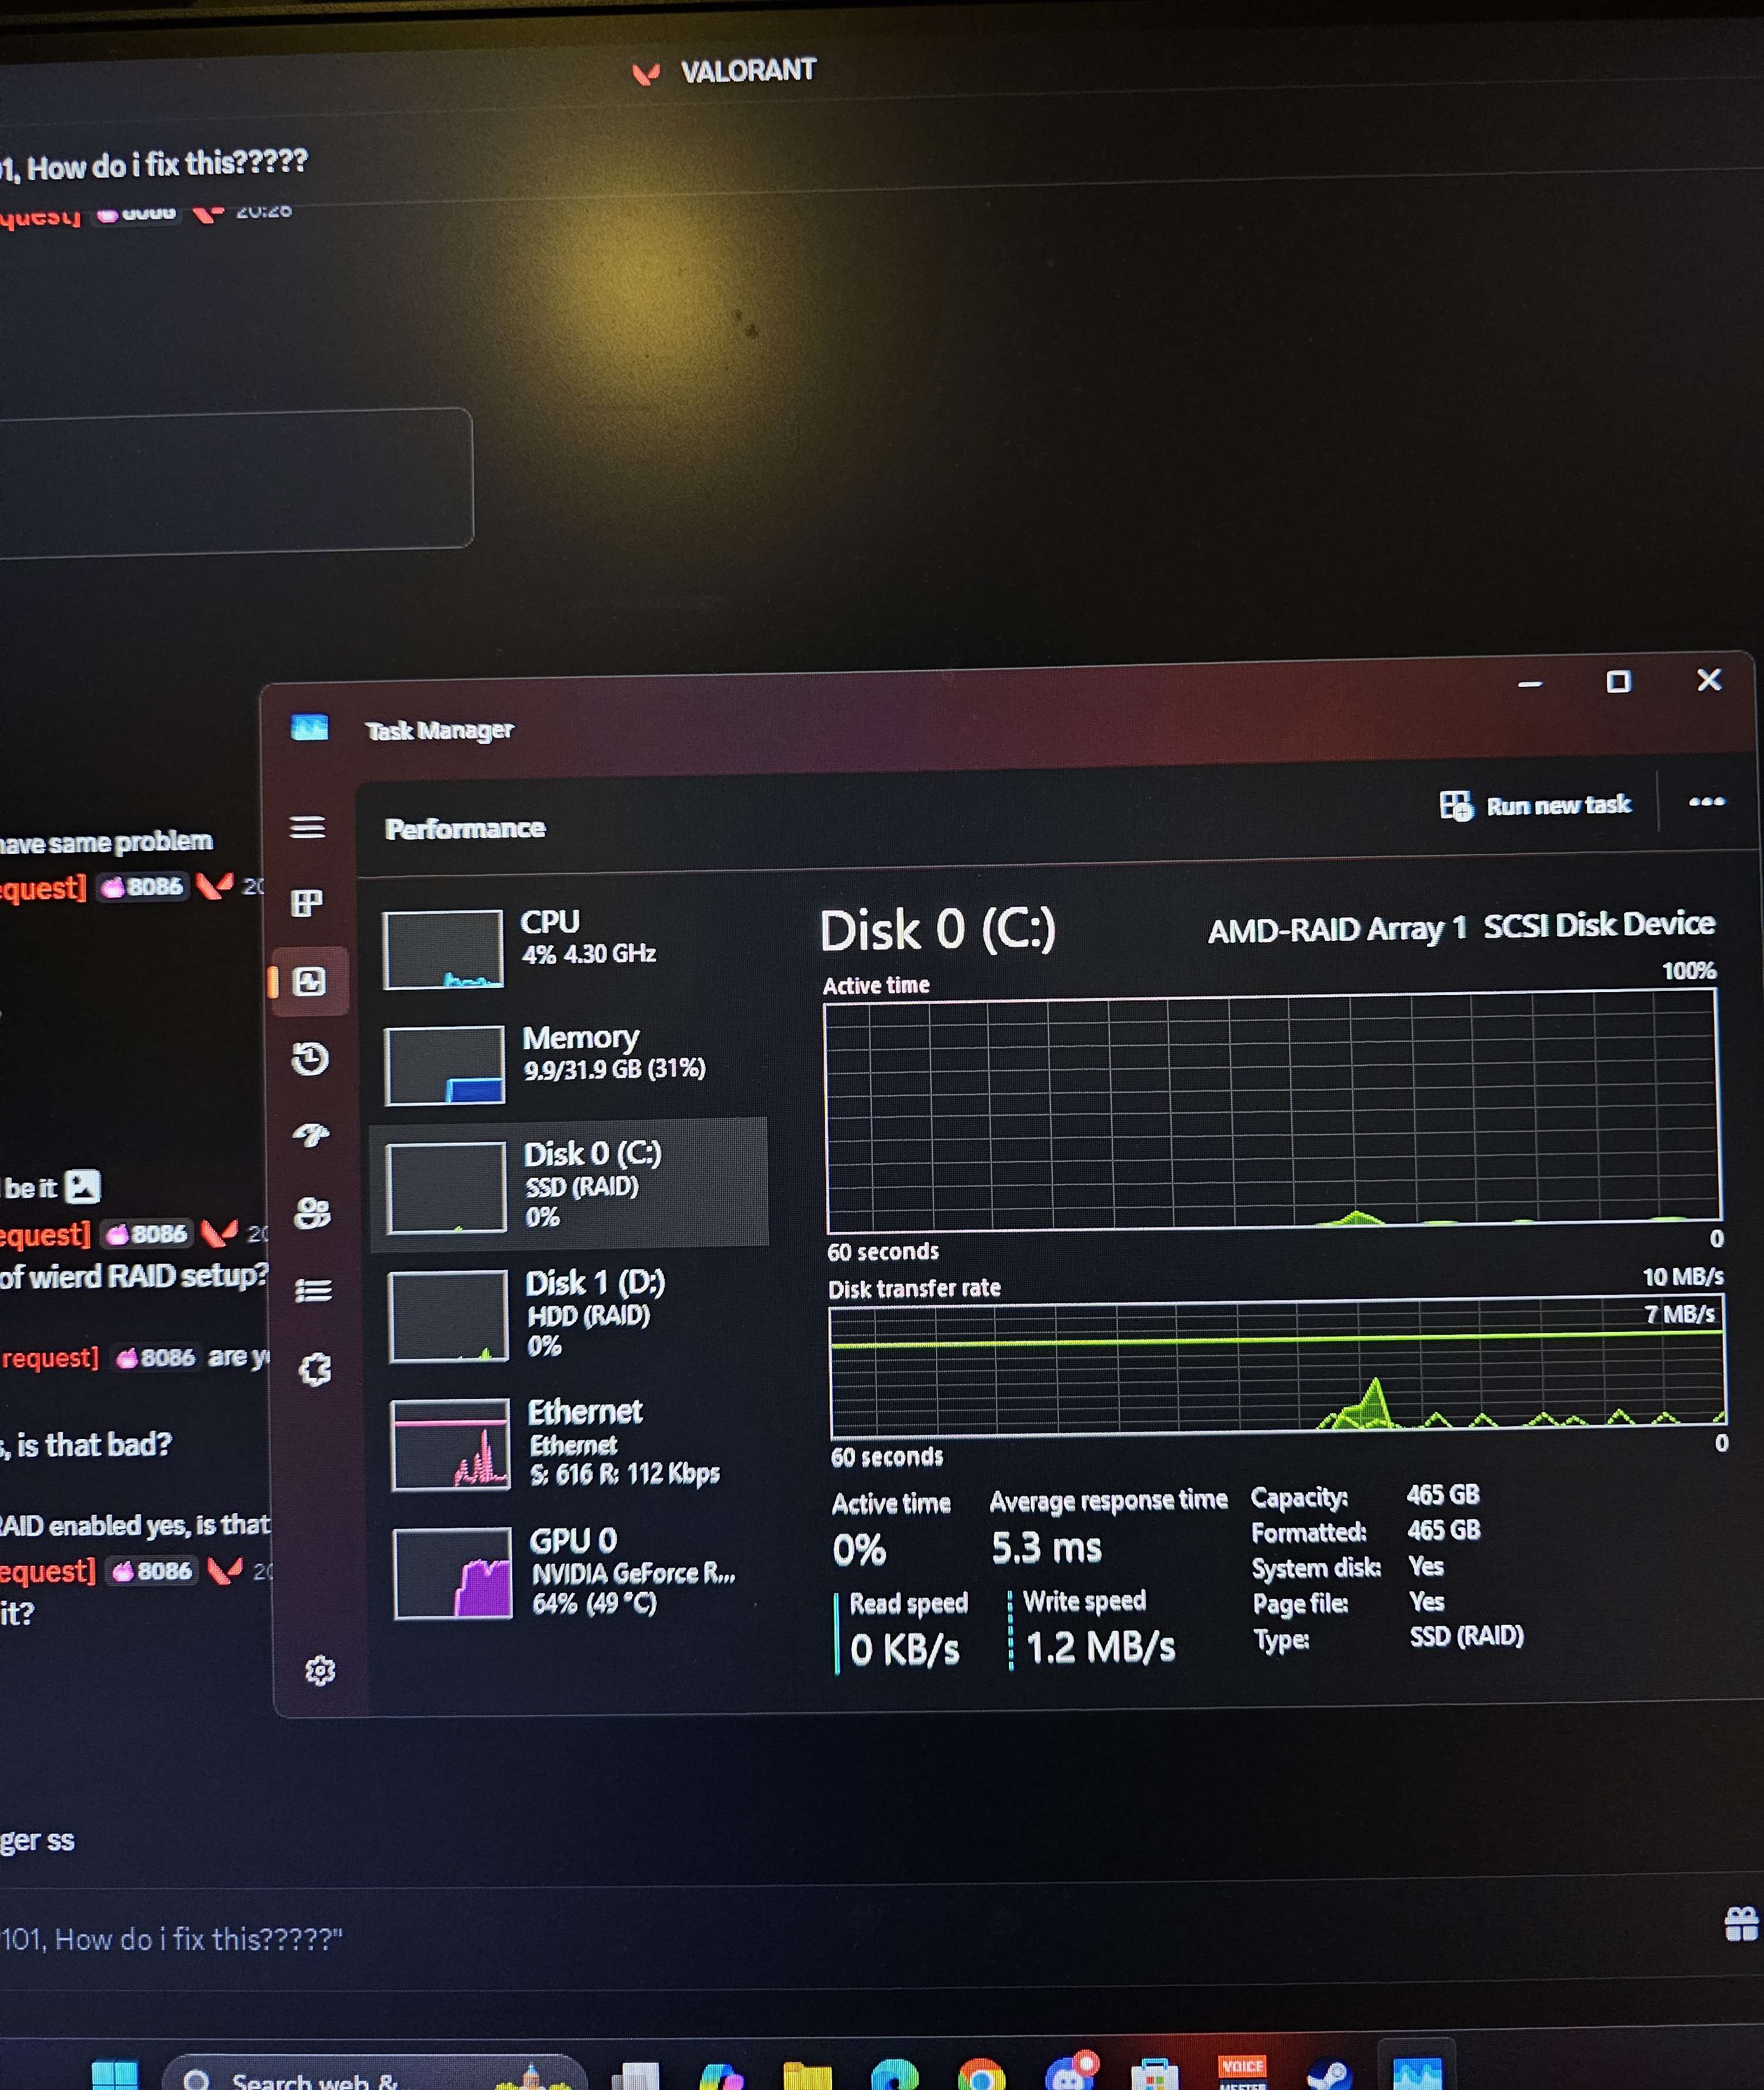
Task: Open App history page in Task Manager
Action: 310,1058
